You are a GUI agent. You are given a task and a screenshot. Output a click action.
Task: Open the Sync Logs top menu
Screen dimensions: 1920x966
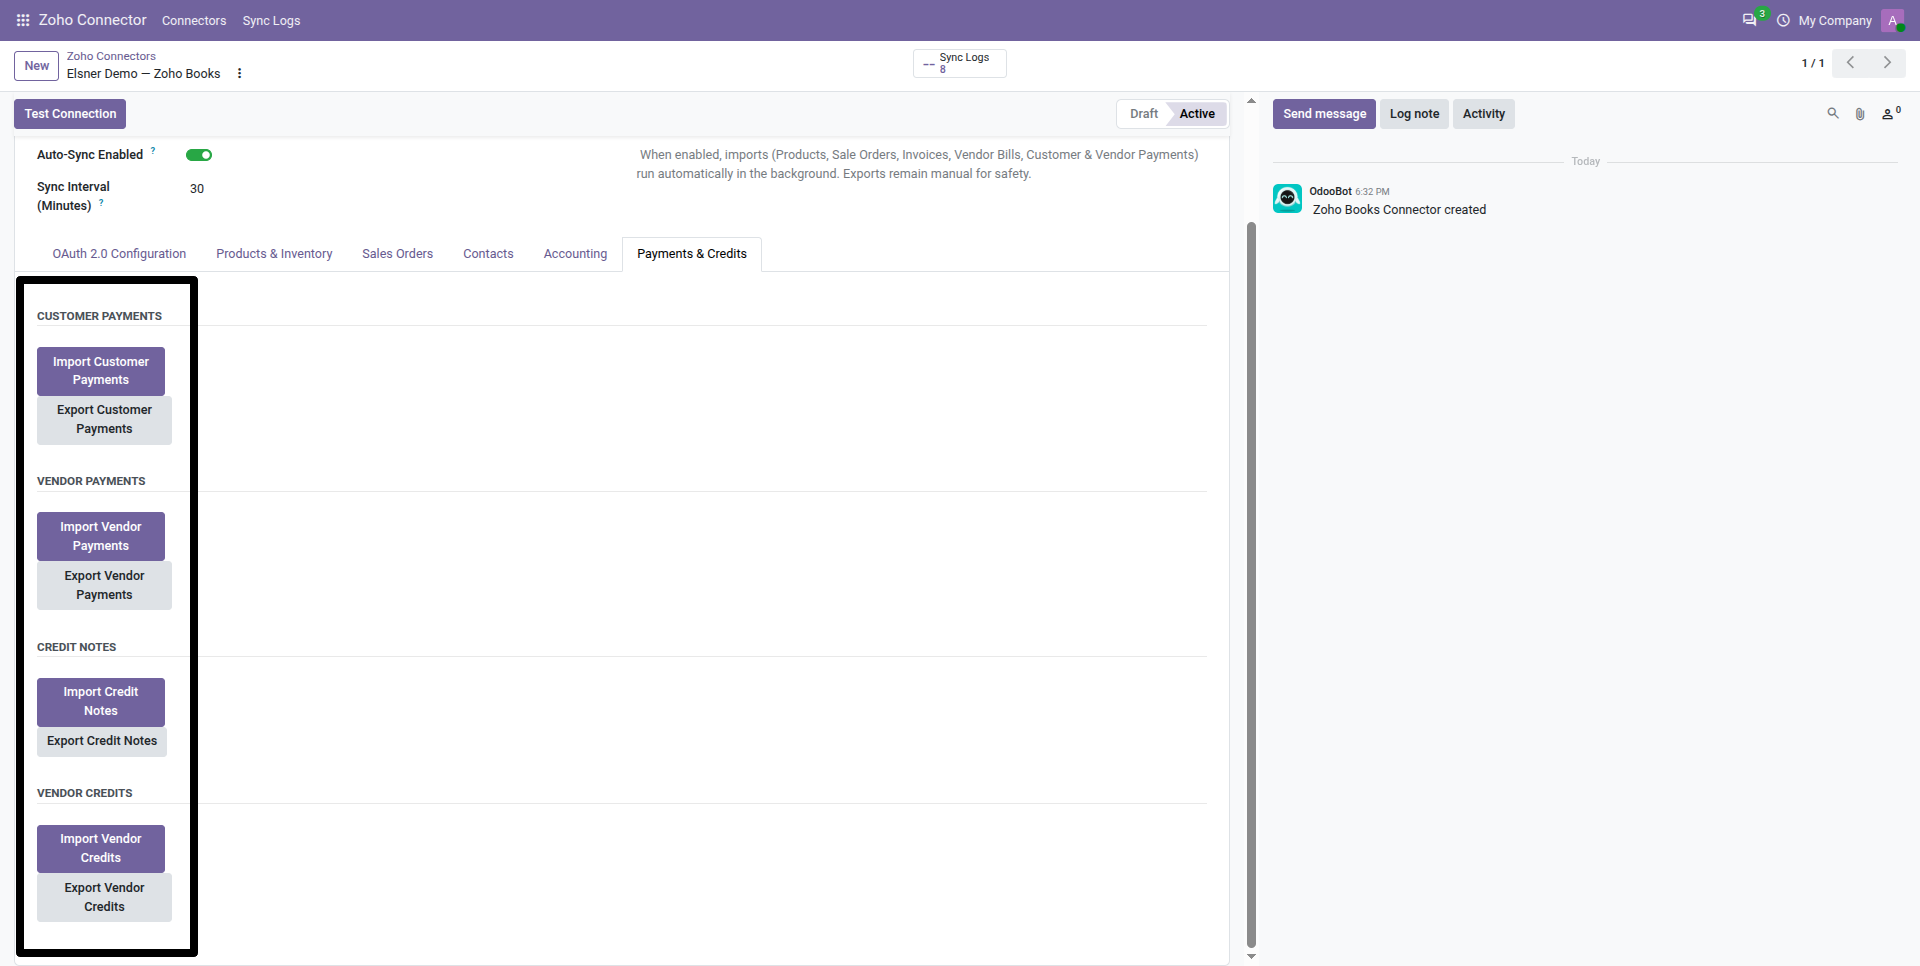point(271,20)
